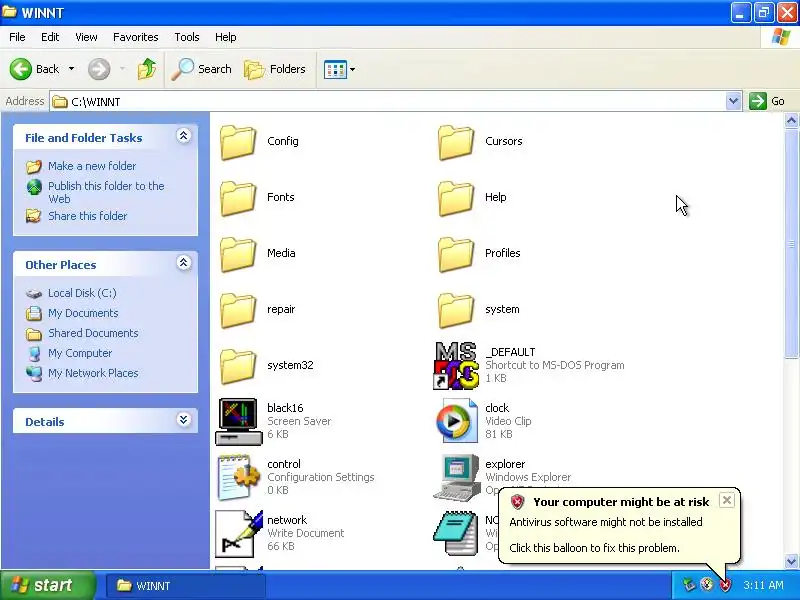Image resolution: width=800 pixels, height=600 pixels.
Task: Open the Back history dropdown arrow
Action: coord(71,69)
